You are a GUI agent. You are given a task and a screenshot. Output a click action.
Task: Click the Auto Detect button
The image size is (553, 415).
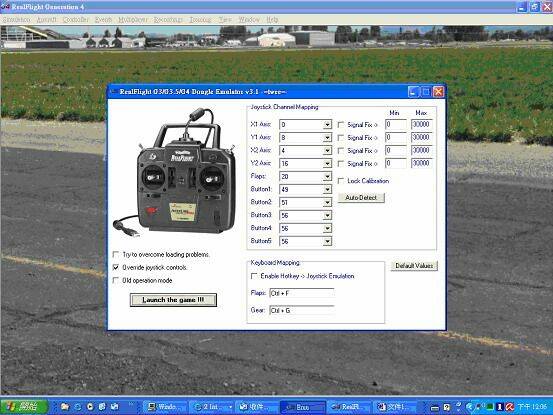[361, 197]
